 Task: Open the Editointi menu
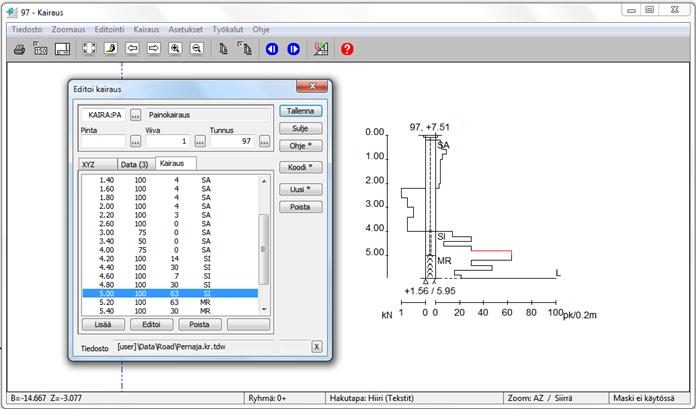tap(109, 29)
